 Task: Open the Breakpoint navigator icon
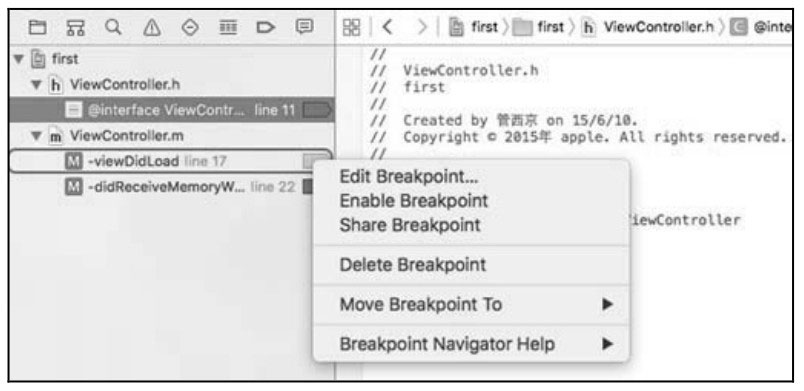[266, 28]
